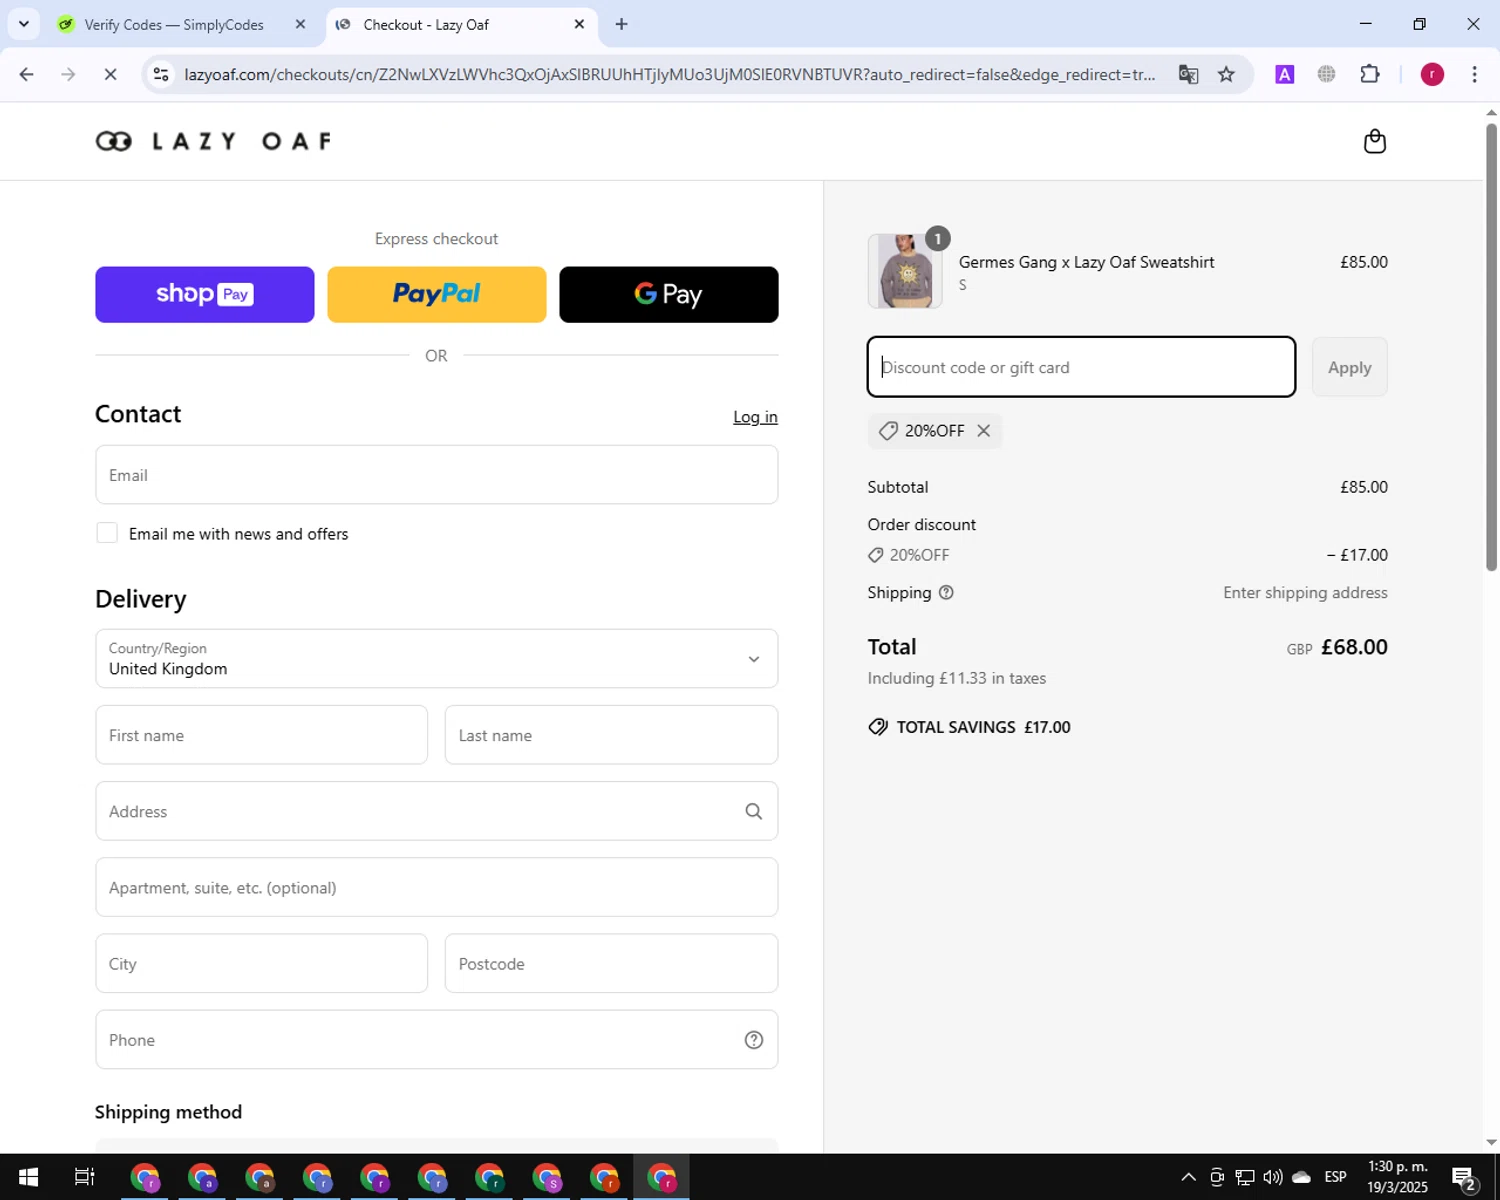Click the taskbar clock and date
Screen dimensions: 1500x1200
[x=1398, y=1177]
